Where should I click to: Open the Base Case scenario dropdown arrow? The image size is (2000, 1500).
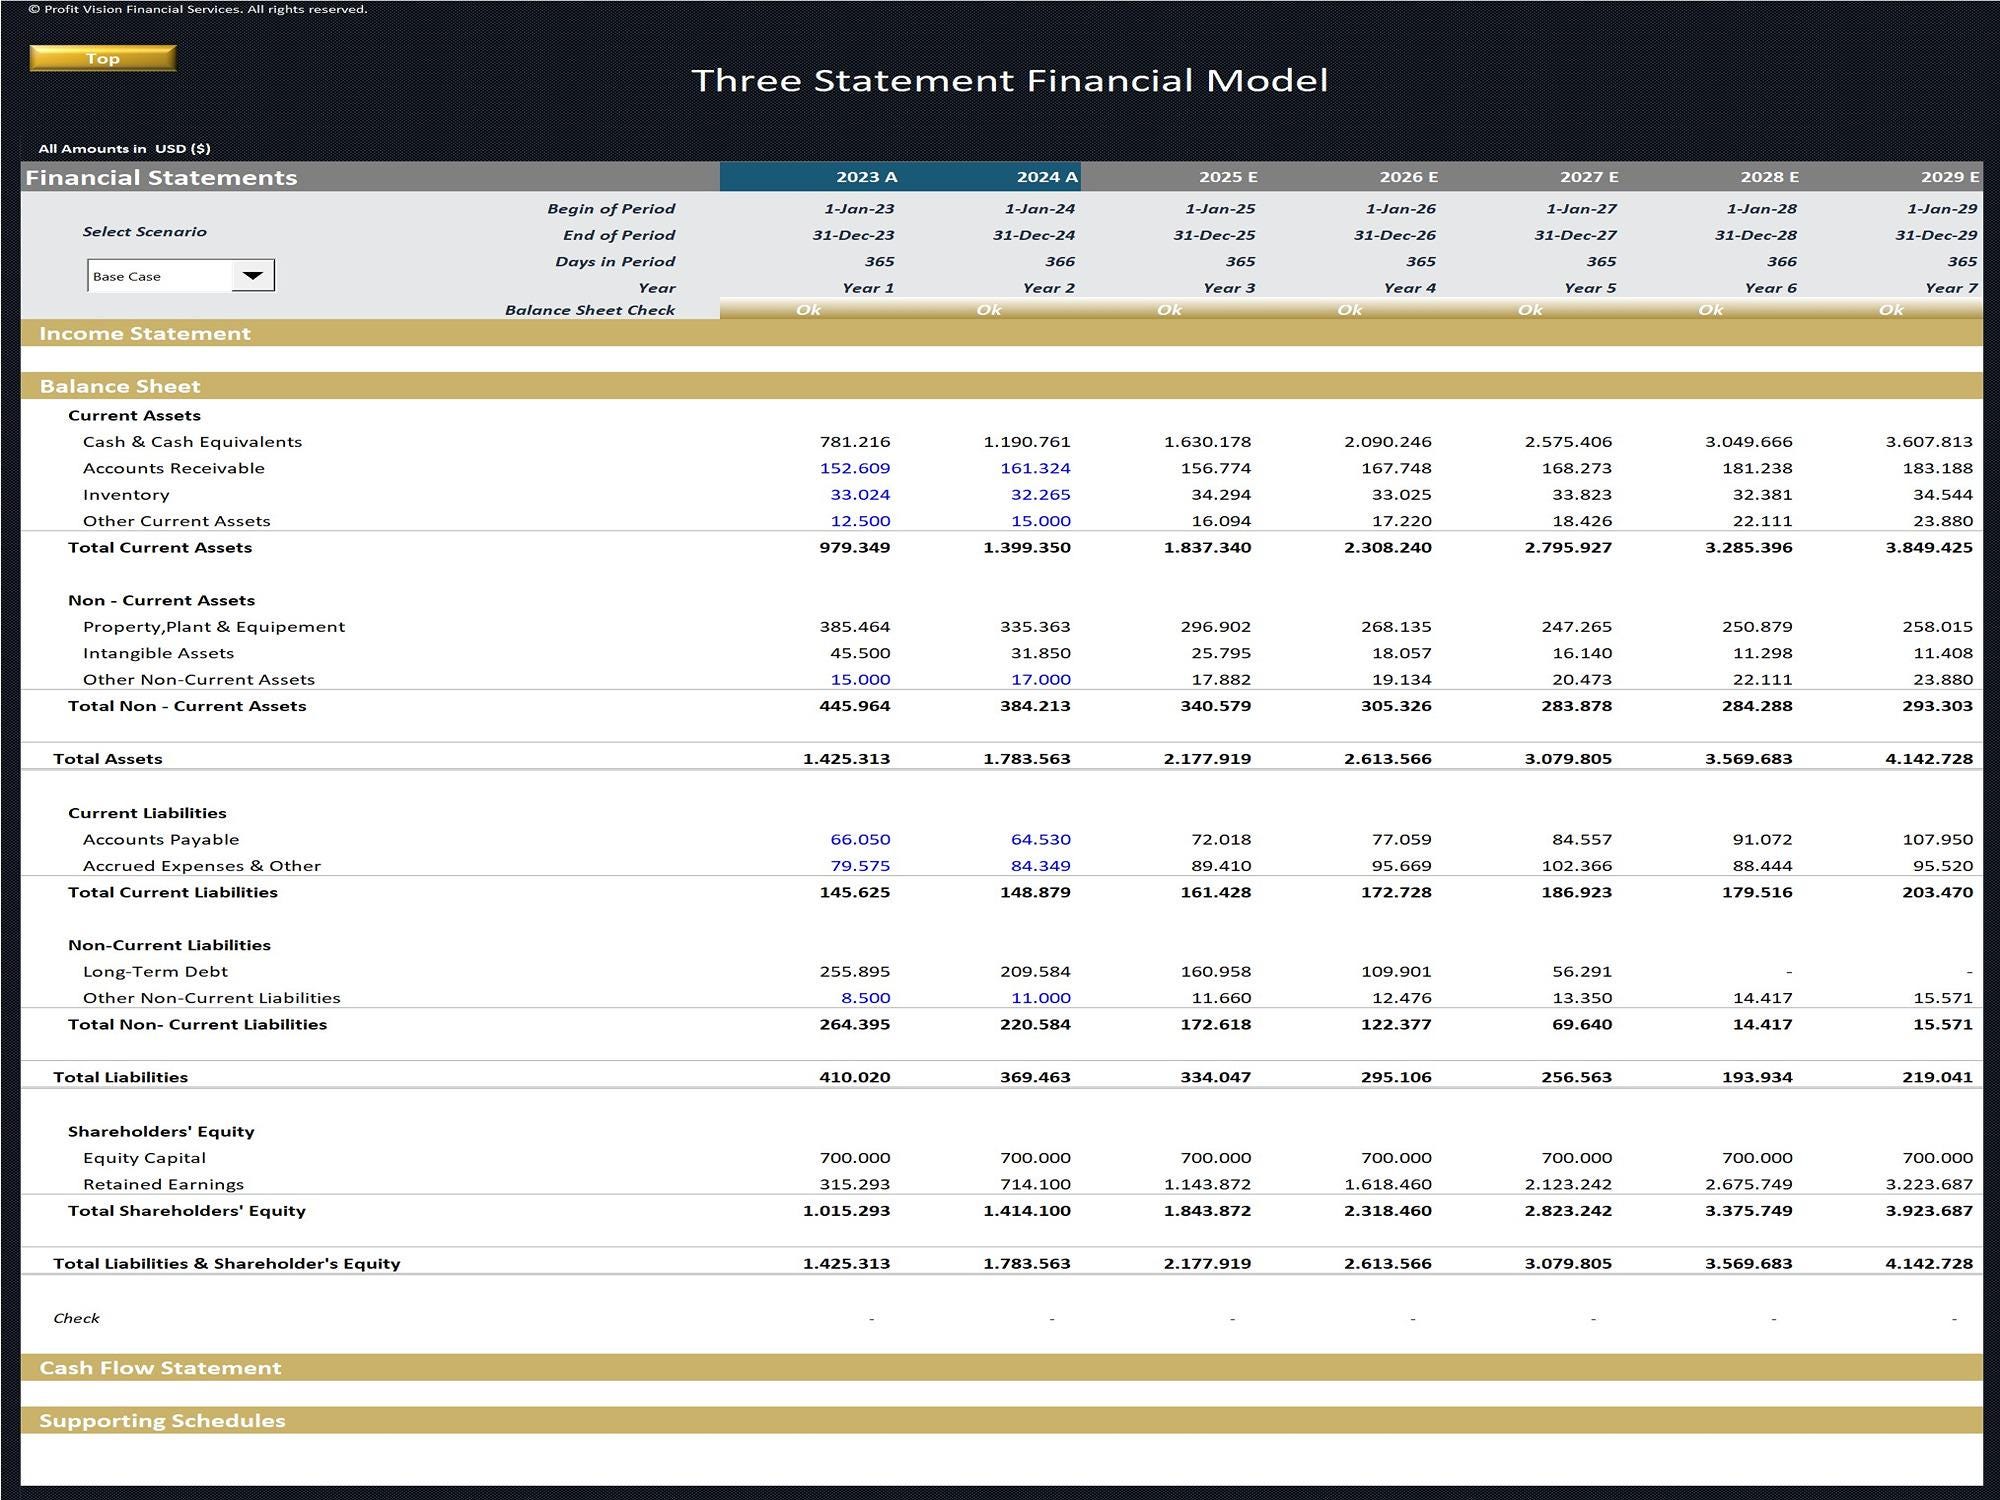[x=253, y=276]
